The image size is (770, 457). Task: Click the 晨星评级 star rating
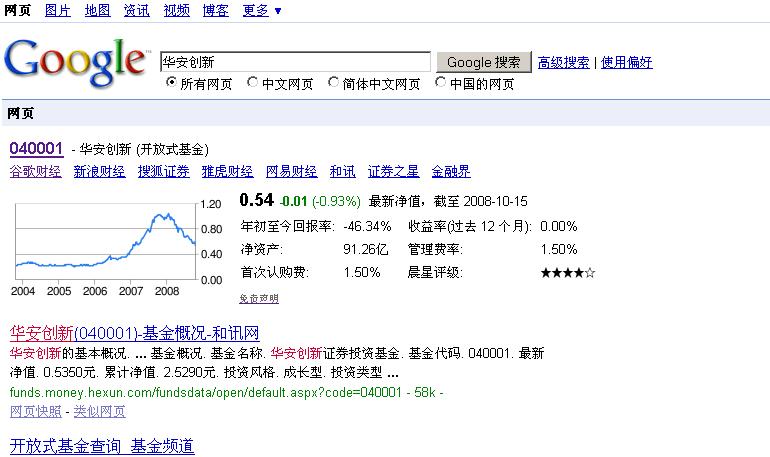click(568, 272)
